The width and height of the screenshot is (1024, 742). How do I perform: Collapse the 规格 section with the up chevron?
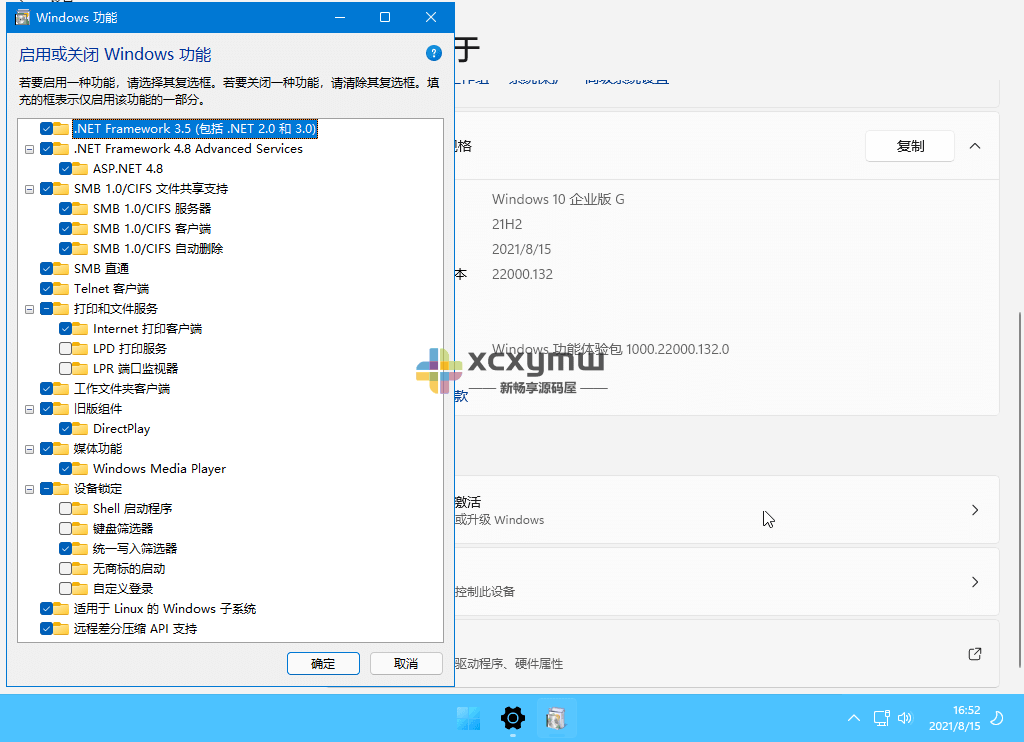coord(975,146)
